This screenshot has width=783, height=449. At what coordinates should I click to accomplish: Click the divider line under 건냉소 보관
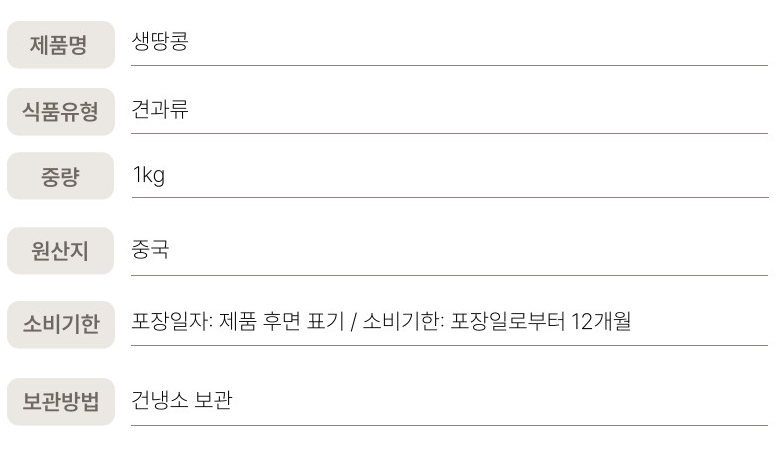pos(449,426)
